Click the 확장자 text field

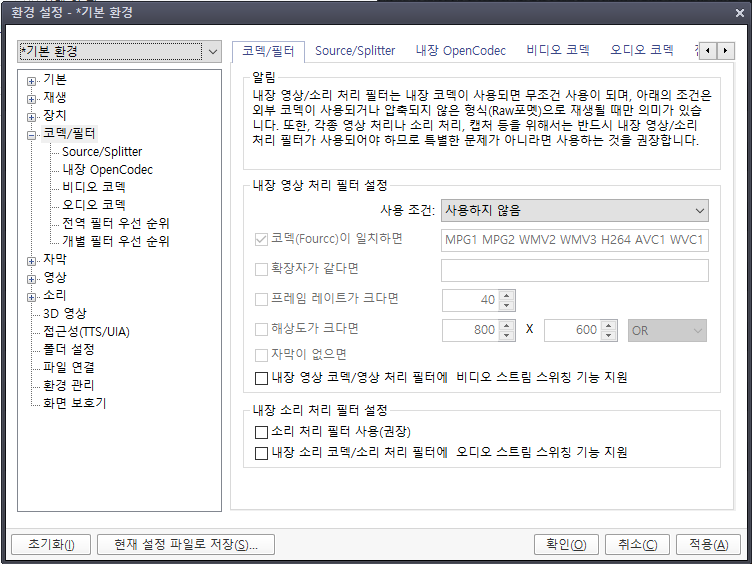point(575,270)
